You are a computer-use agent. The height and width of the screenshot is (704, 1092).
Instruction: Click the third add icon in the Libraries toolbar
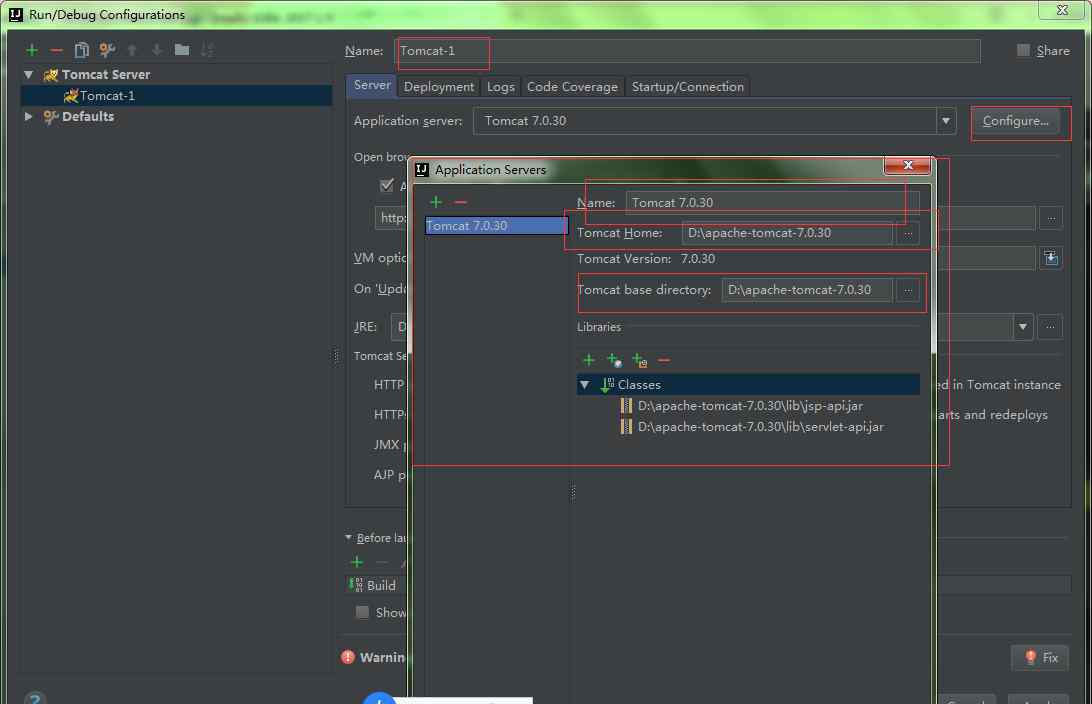[639, 360]
